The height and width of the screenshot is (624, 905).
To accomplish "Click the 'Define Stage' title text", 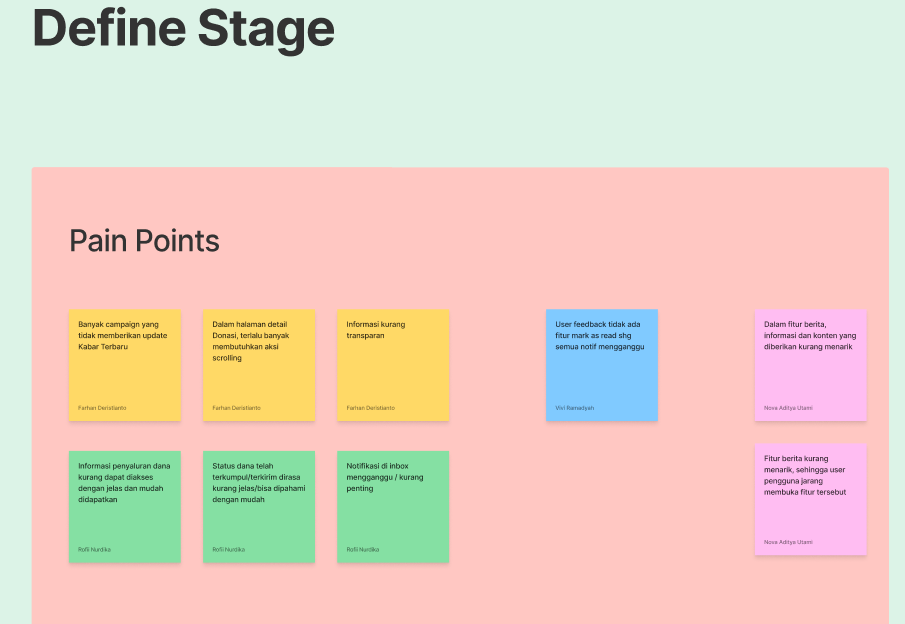I will tap(184, 29).
